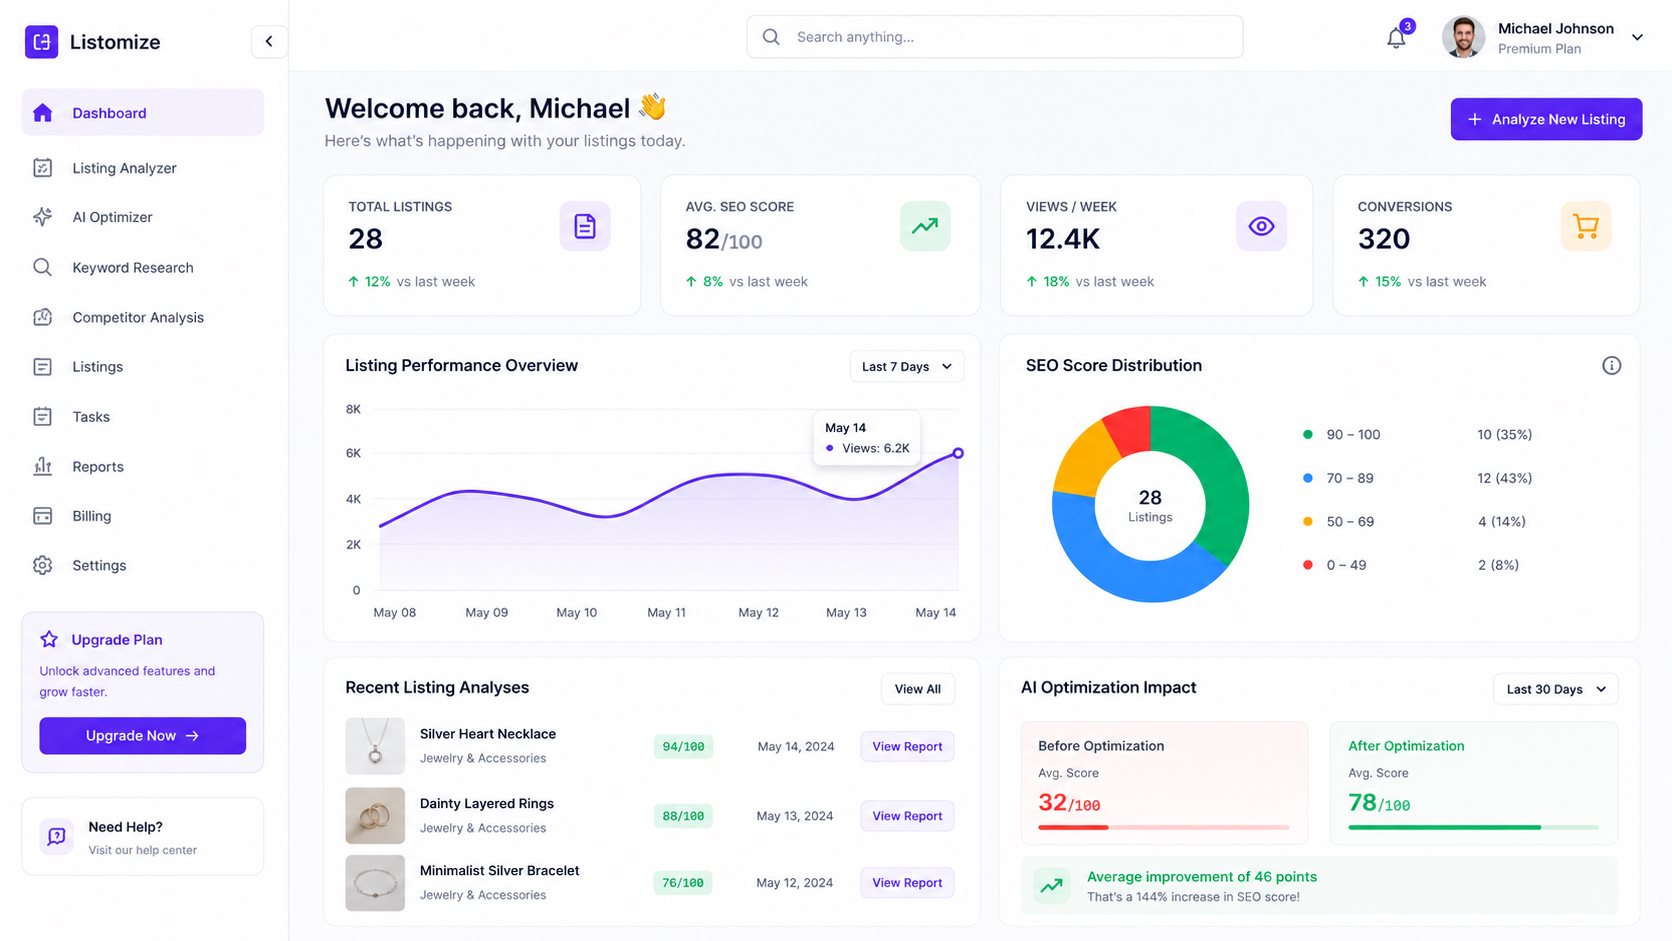Click the Billing card icon
This screenshot has width=1672, height=941.
(42, 516)
